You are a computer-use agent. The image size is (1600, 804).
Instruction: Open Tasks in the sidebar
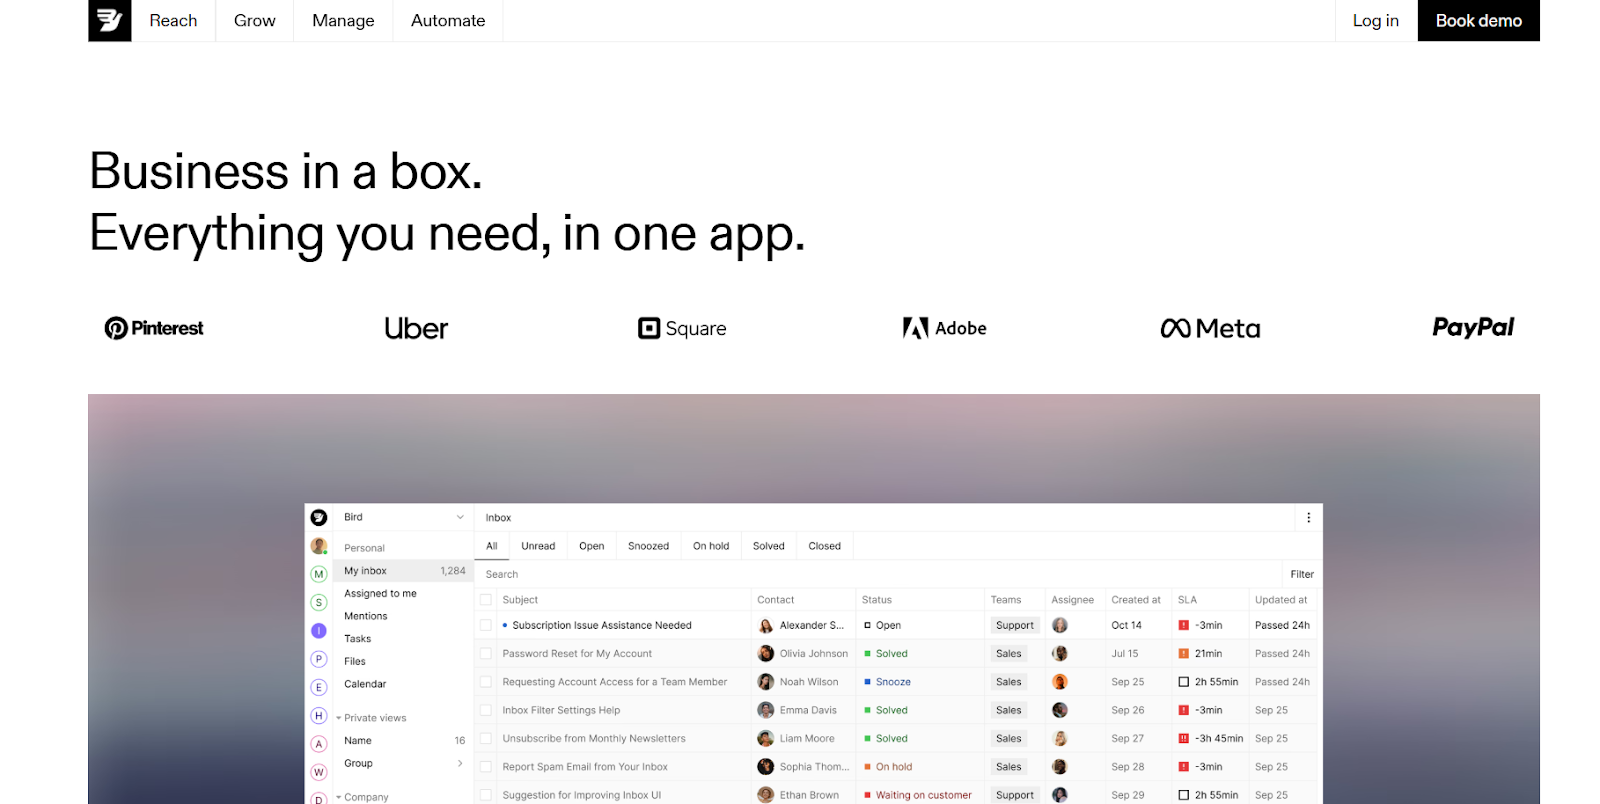tap(357, 639)
